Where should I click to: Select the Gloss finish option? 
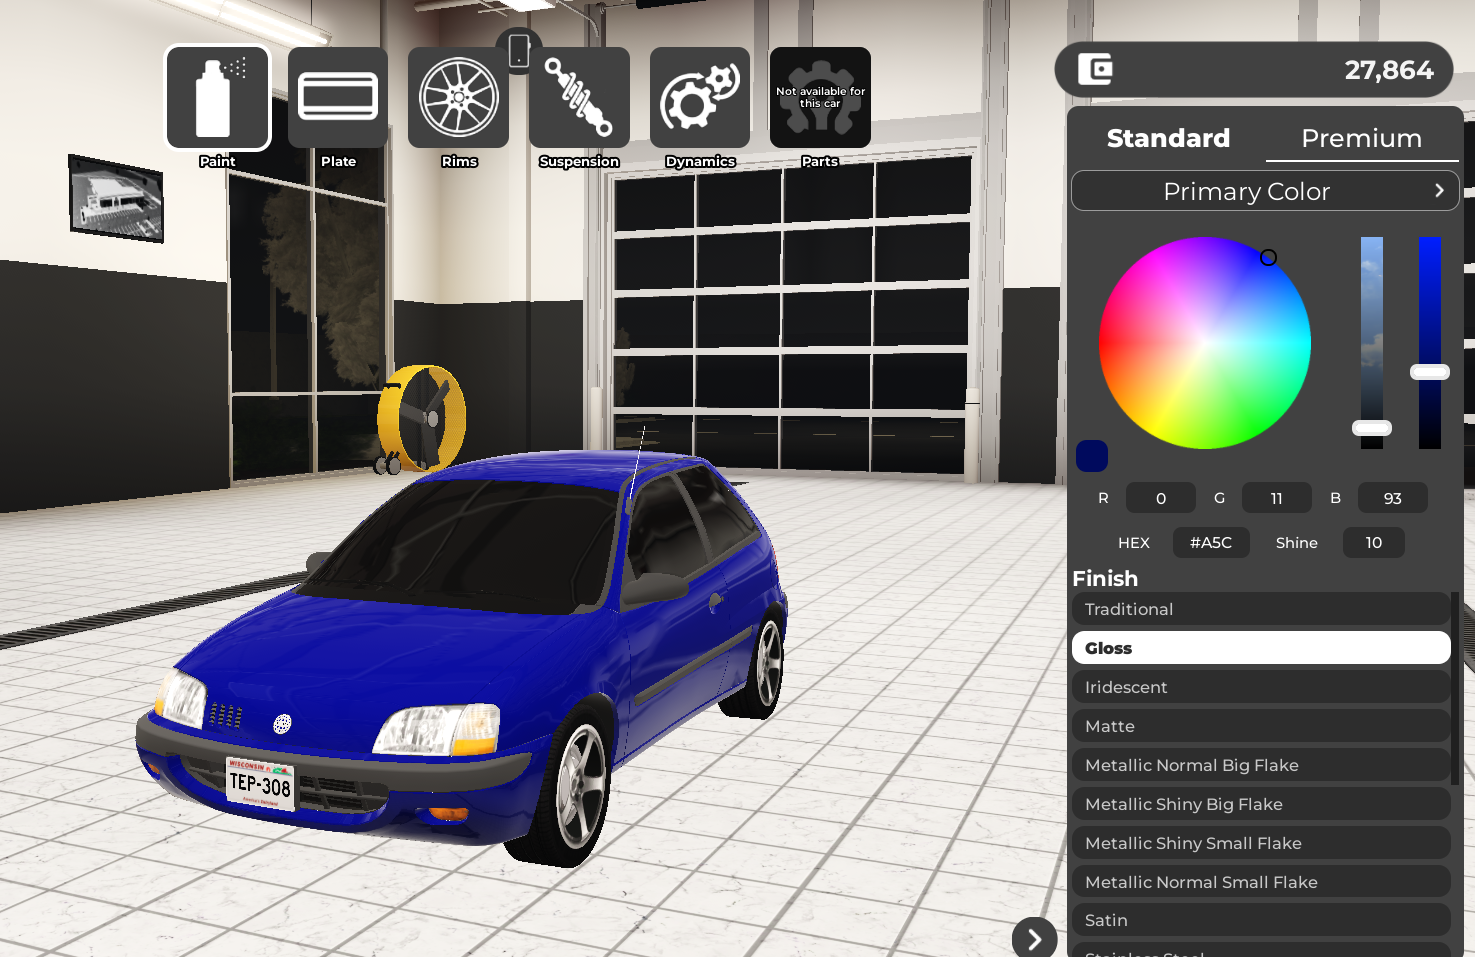click(x=1260, y=648)
